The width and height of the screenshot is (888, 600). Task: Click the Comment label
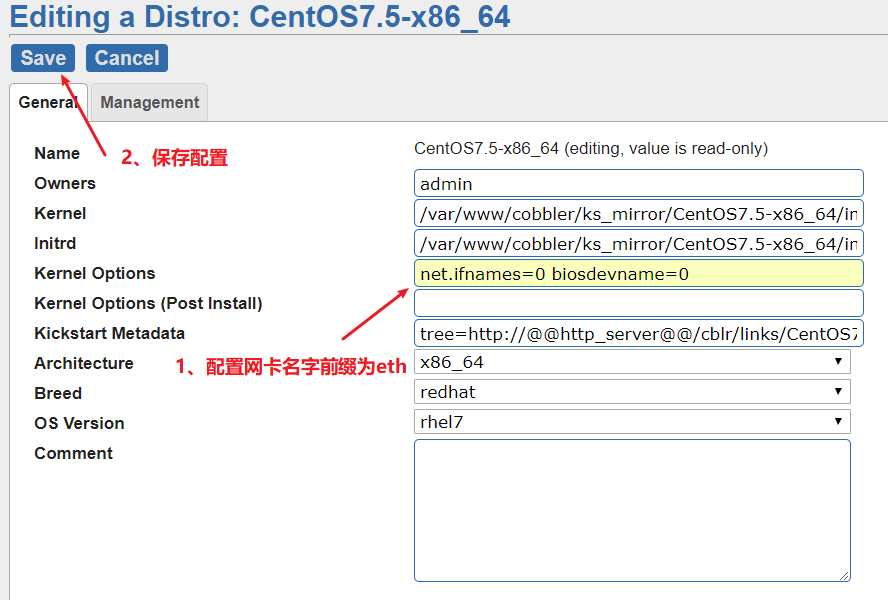tap(74, 454)
